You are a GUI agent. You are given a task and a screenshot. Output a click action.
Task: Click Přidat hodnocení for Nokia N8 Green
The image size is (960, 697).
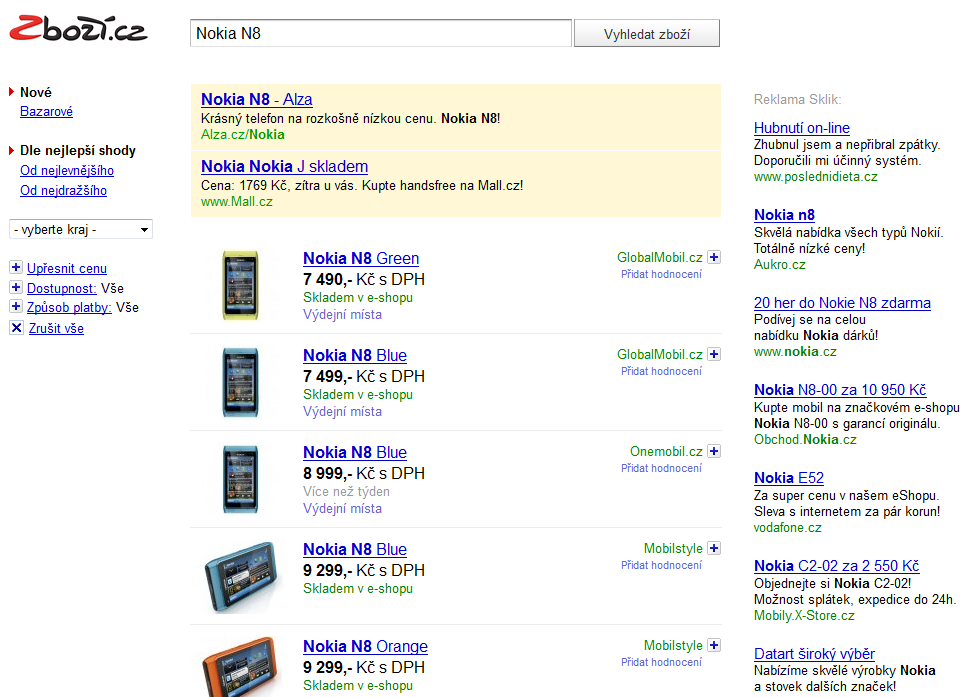(661, 274)
